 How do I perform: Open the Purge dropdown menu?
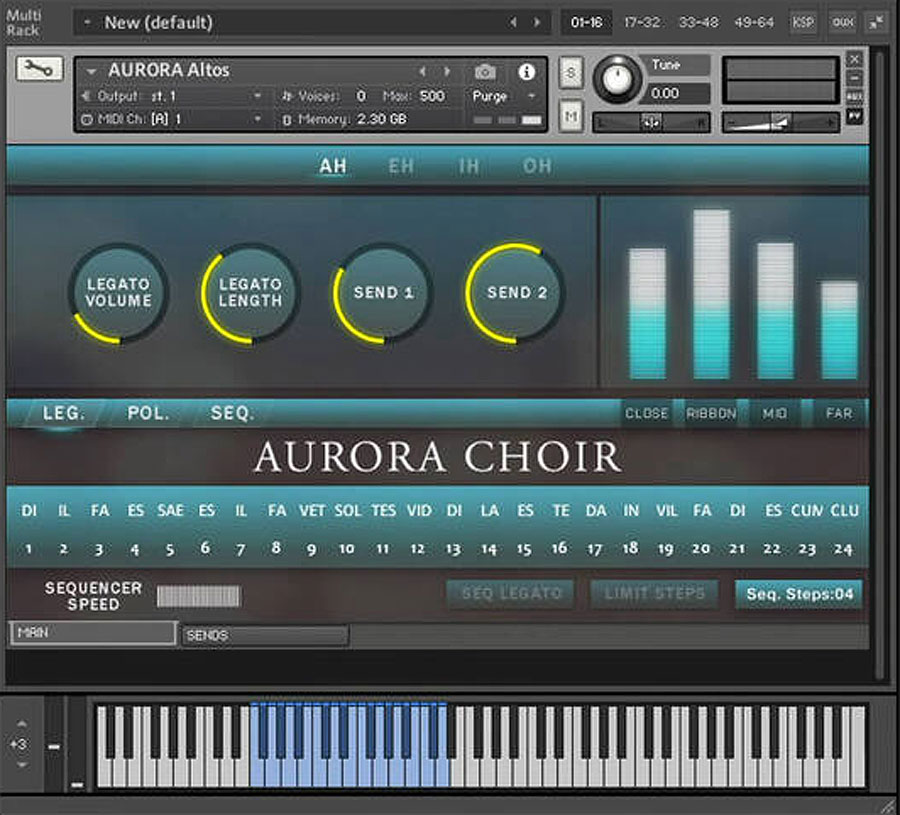coord(503,96)
